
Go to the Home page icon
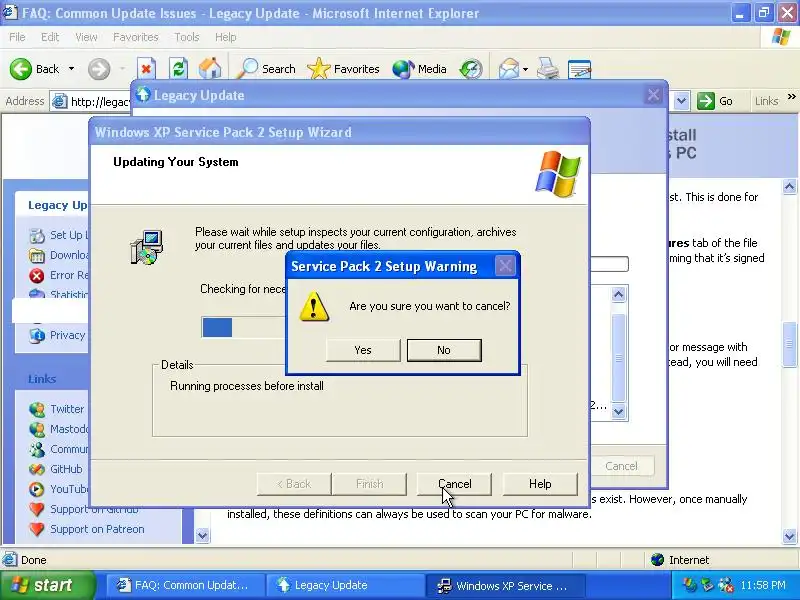(210, 68)
